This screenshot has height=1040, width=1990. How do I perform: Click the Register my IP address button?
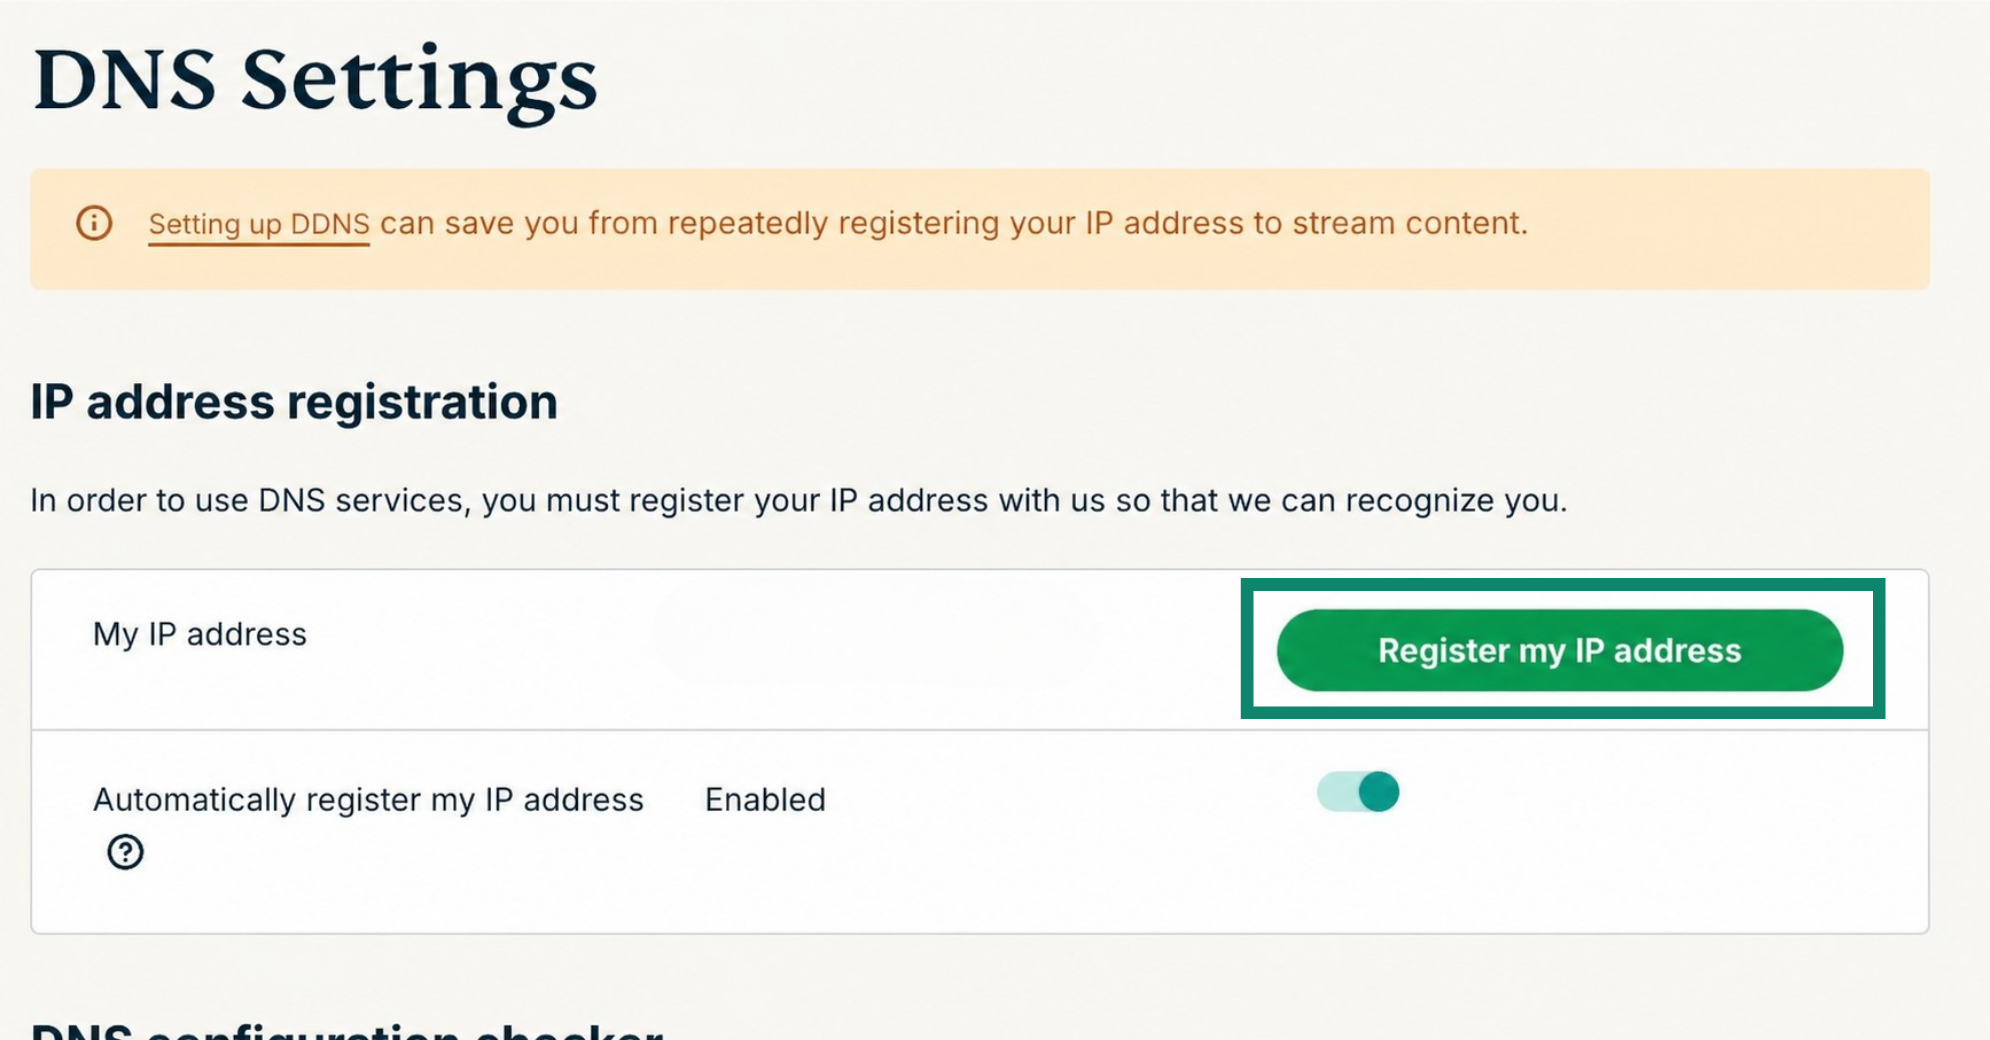point(1559,650)
